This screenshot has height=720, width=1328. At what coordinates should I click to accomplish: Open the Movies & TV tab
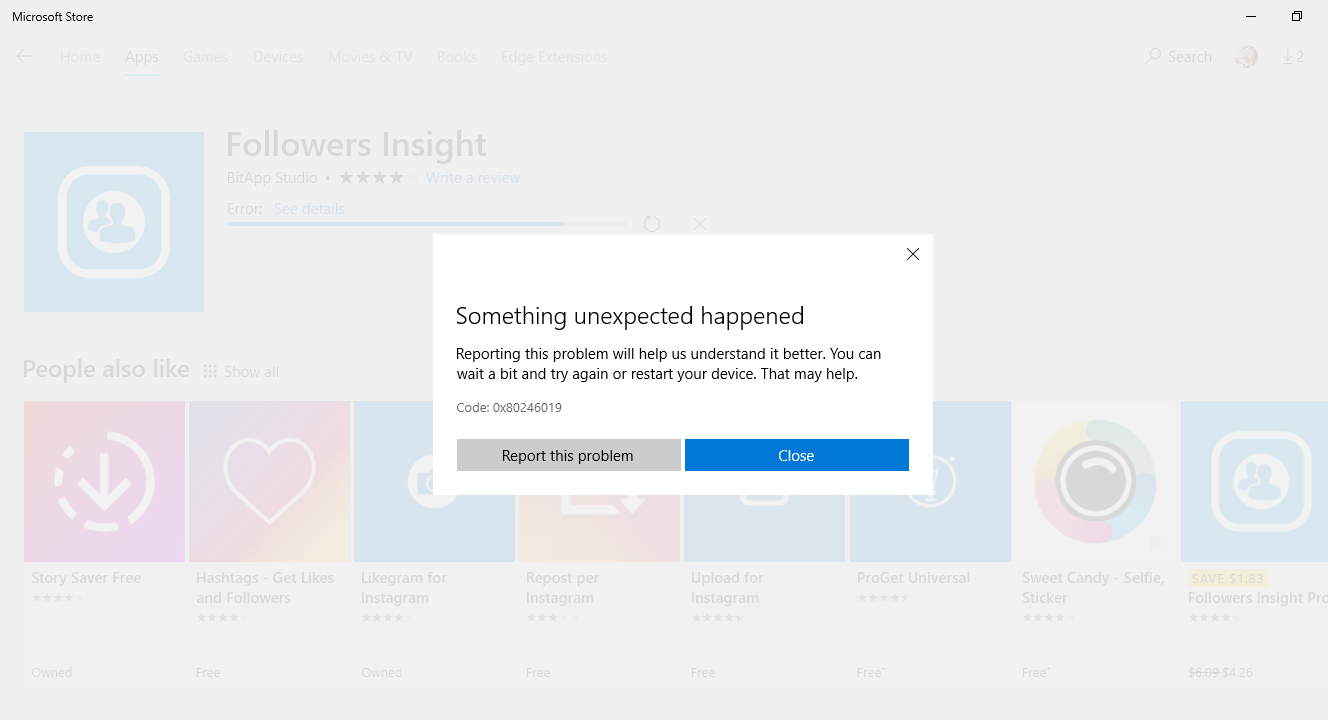pos(370,57)
